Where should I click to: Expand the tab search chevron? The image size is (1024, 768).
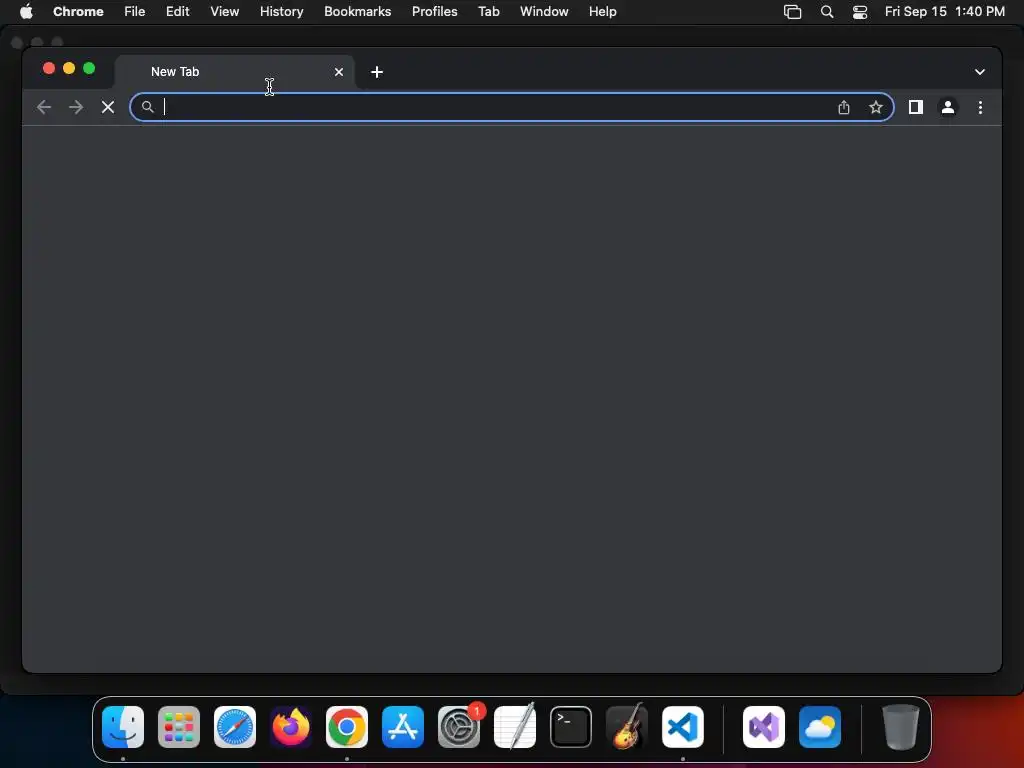coord(980,72)
